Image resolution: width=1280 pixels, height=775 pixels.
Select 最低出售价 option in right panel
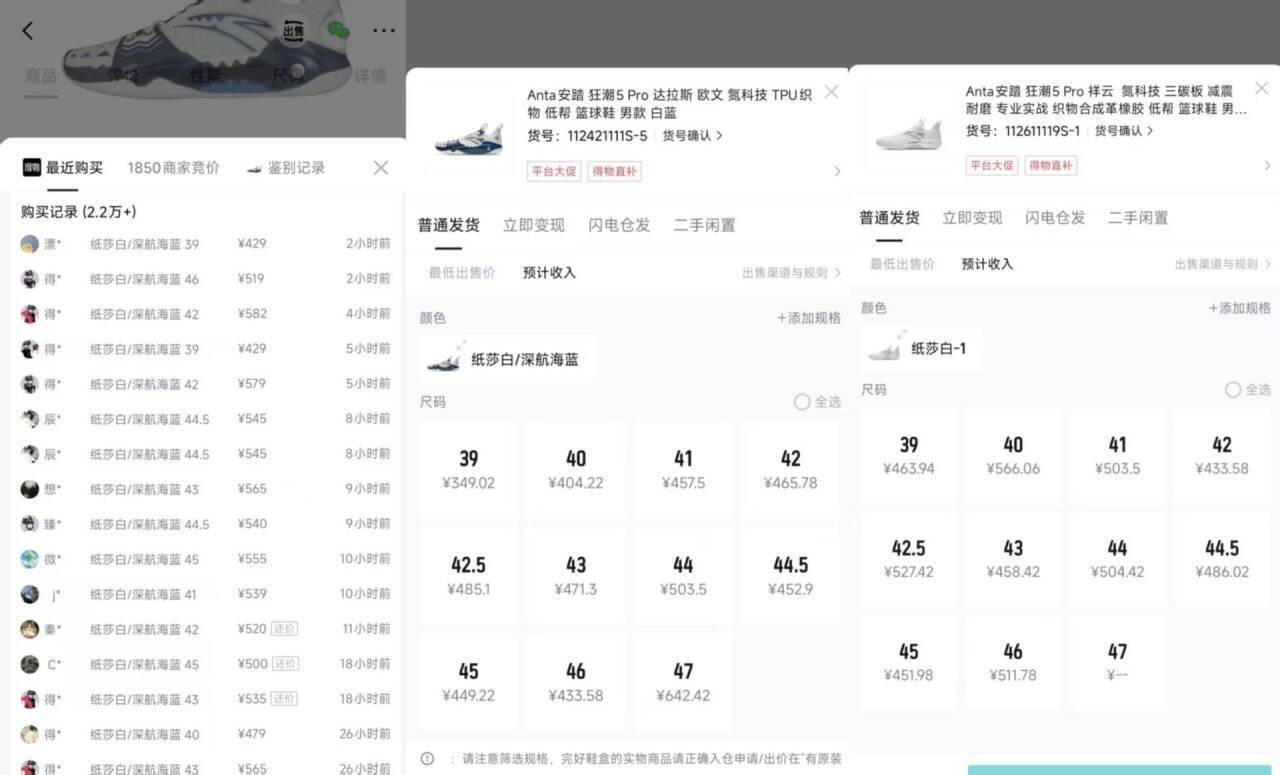tap(902, 264)
